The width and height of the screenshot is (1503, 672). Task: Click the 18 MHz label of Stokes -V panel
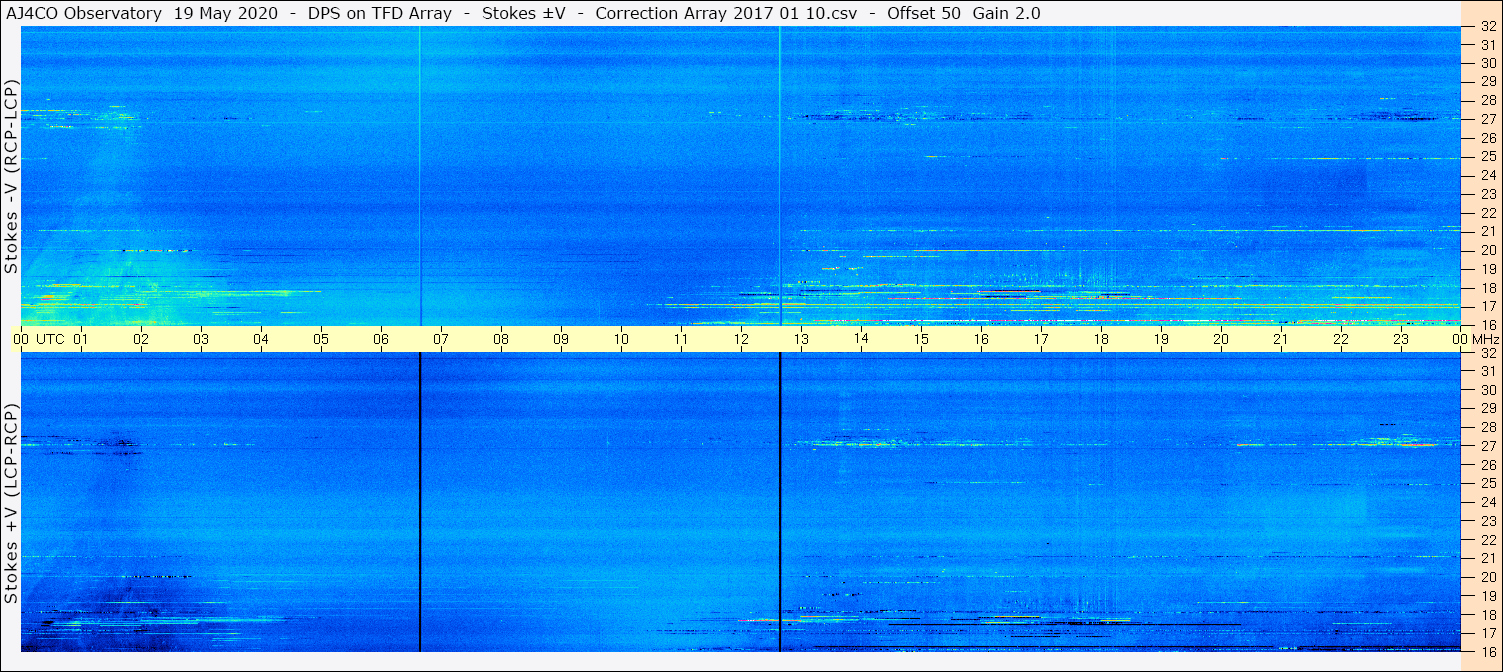1487,288
